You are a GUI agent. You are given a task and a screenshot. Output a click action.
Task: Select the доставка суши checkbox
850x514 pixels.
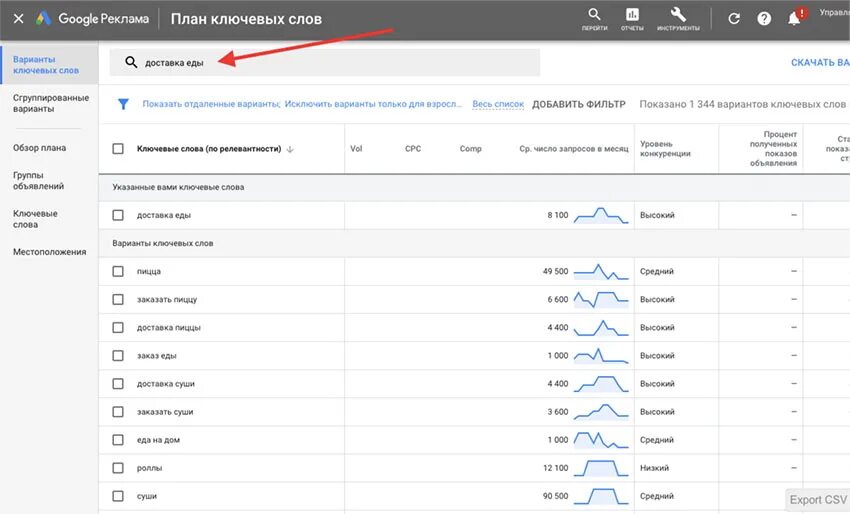(118, 384)
